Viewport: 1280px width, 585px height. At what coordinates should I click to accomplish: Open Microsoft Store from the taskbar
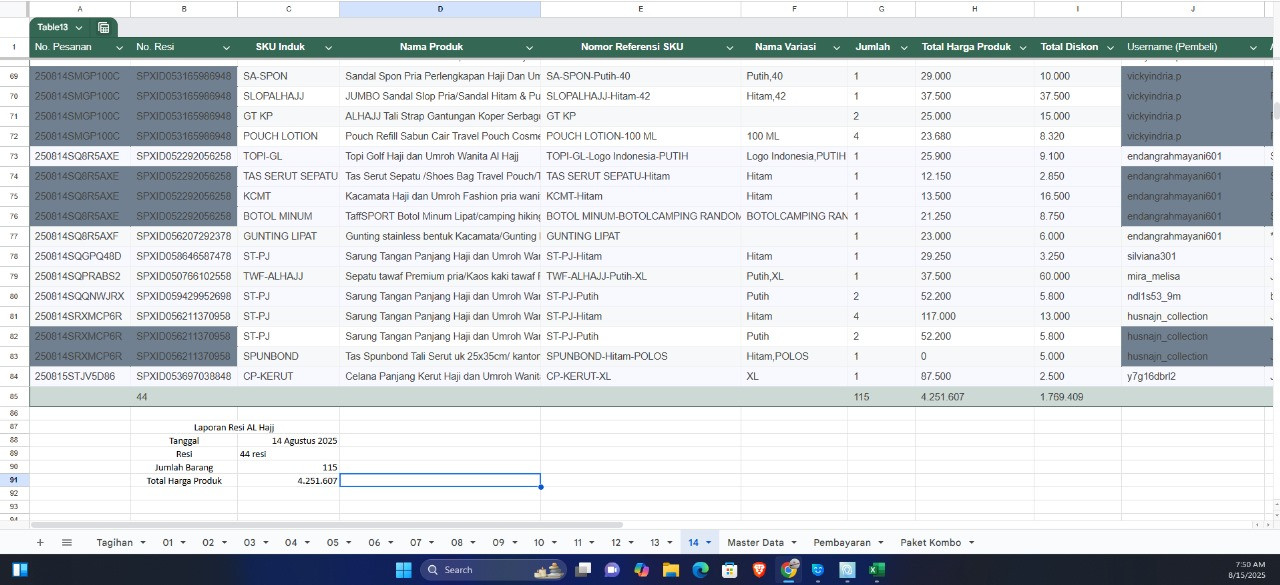[x=730, y=570]
